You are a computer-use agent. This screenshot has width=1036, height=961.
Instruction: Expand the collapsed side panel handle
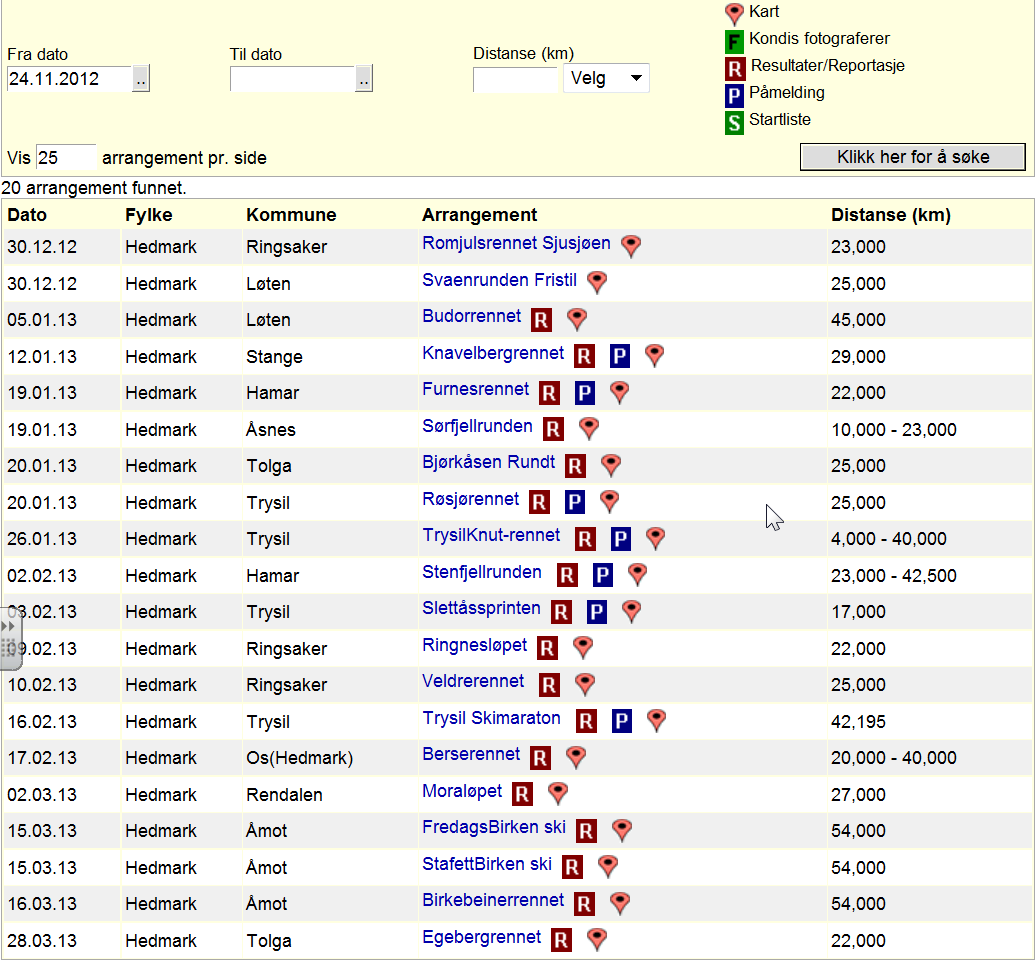pos(10,638)
